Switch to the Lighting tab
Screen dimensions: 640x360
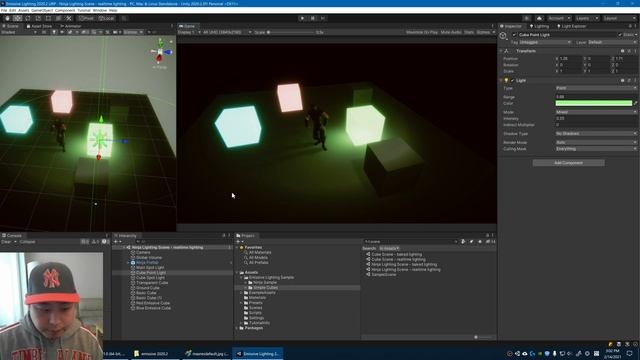(x=540, y=26)
